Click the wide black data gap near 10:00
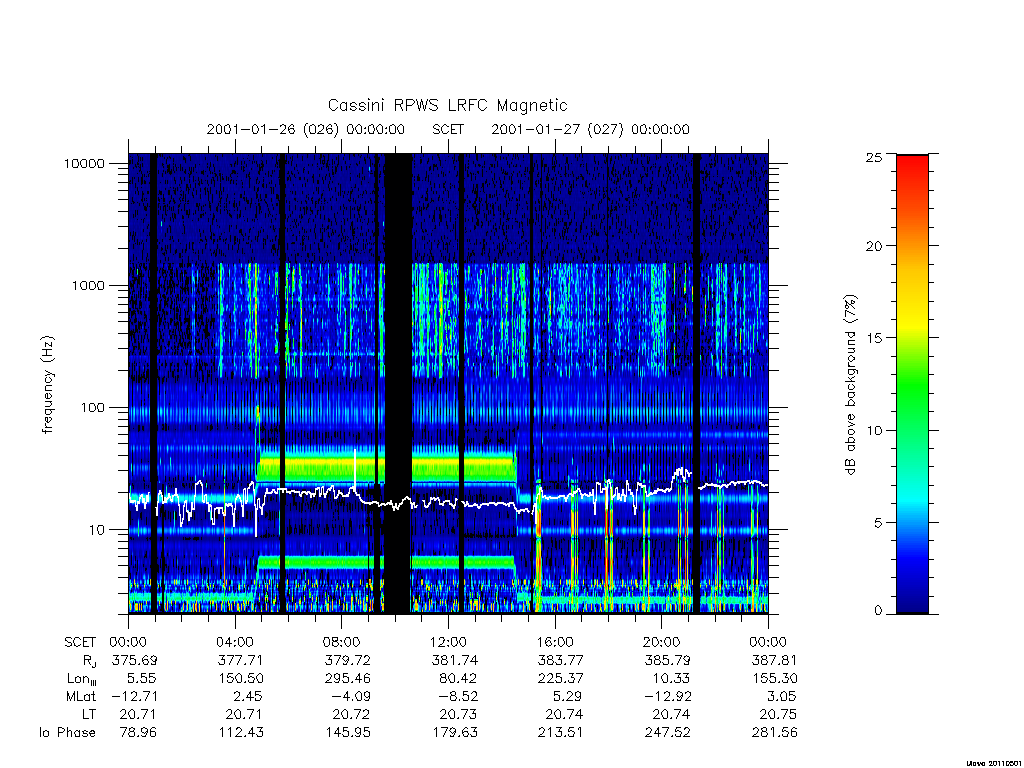 point(398,383)
